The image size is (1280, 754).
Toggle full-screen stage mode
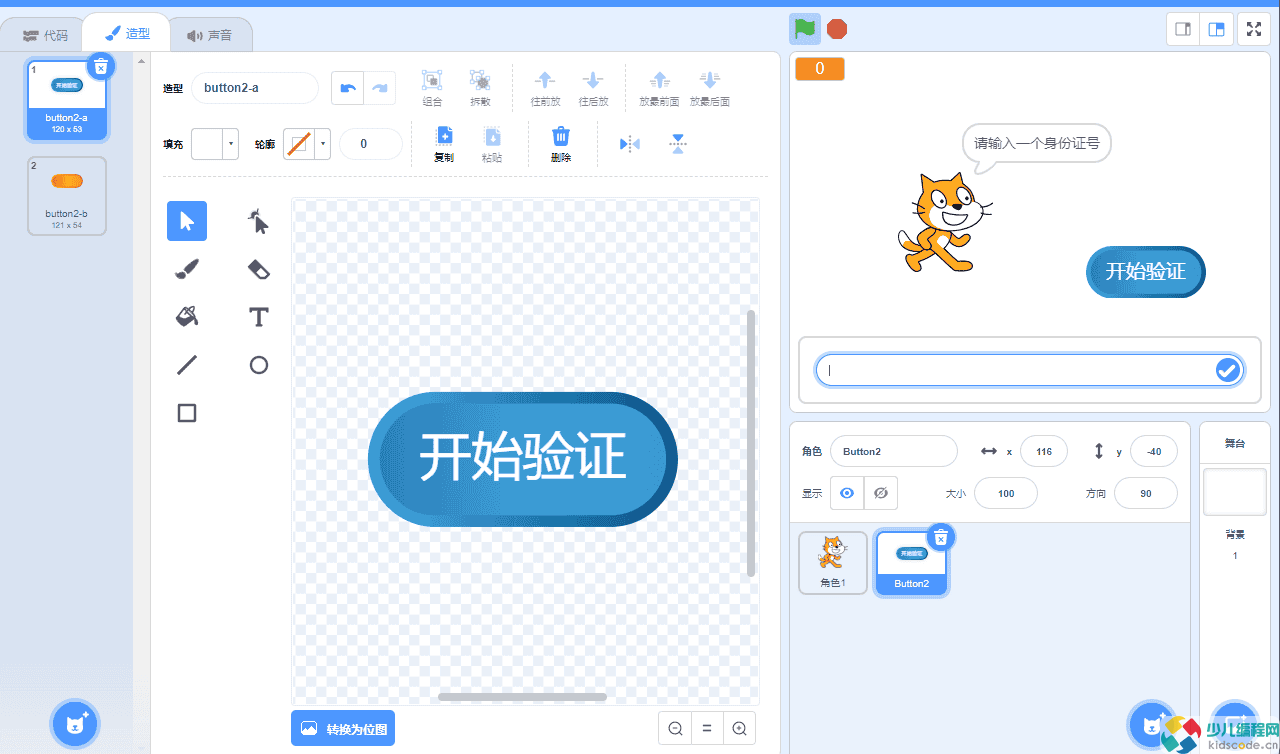(1253, 28)
